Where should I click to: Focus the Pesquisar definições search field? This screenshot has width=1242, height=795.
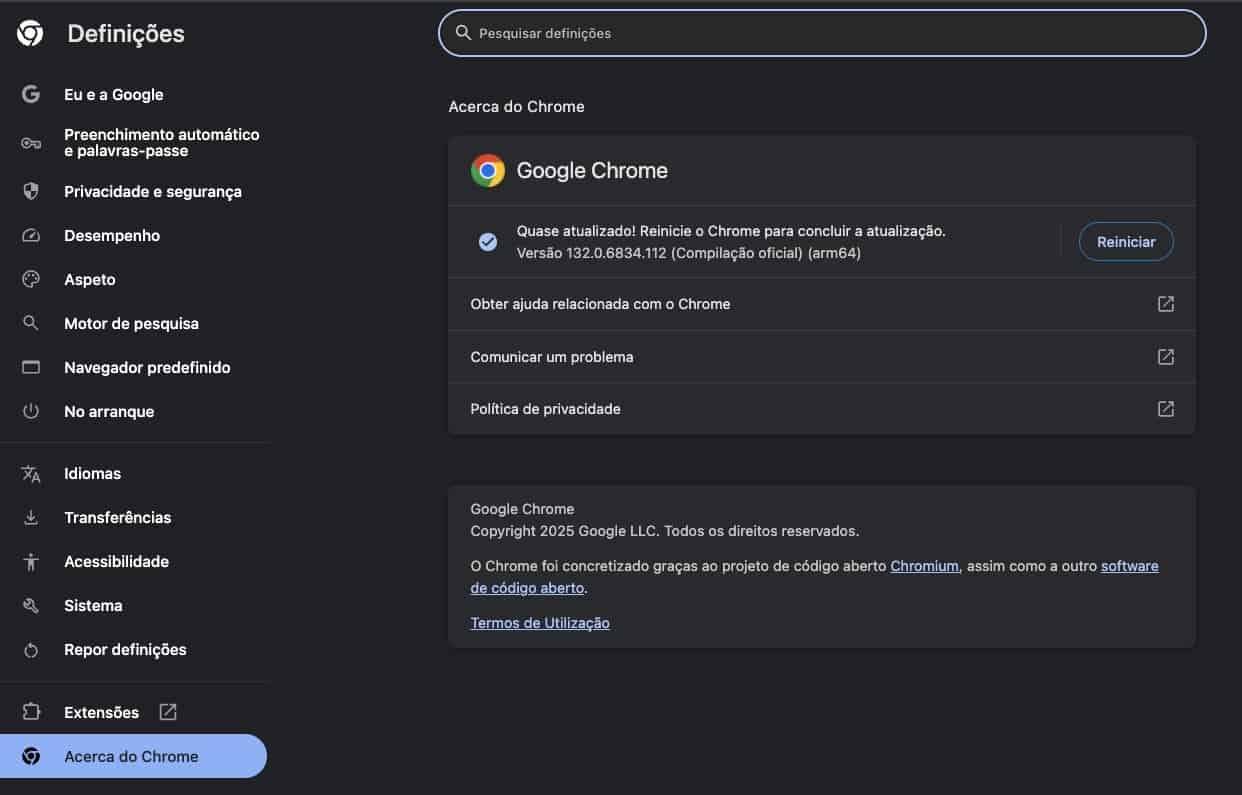[822, 33]
